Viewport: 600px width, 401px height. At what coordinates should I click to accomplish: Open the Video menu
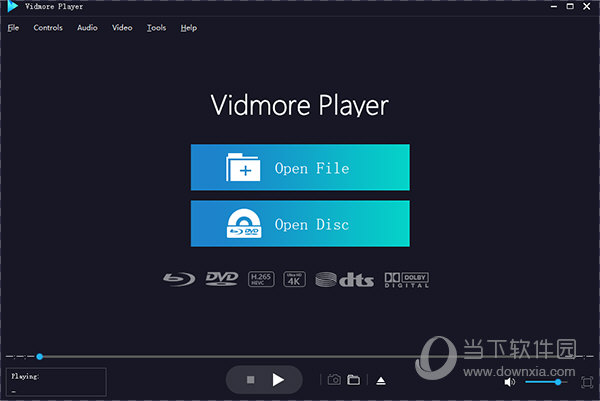122,28
